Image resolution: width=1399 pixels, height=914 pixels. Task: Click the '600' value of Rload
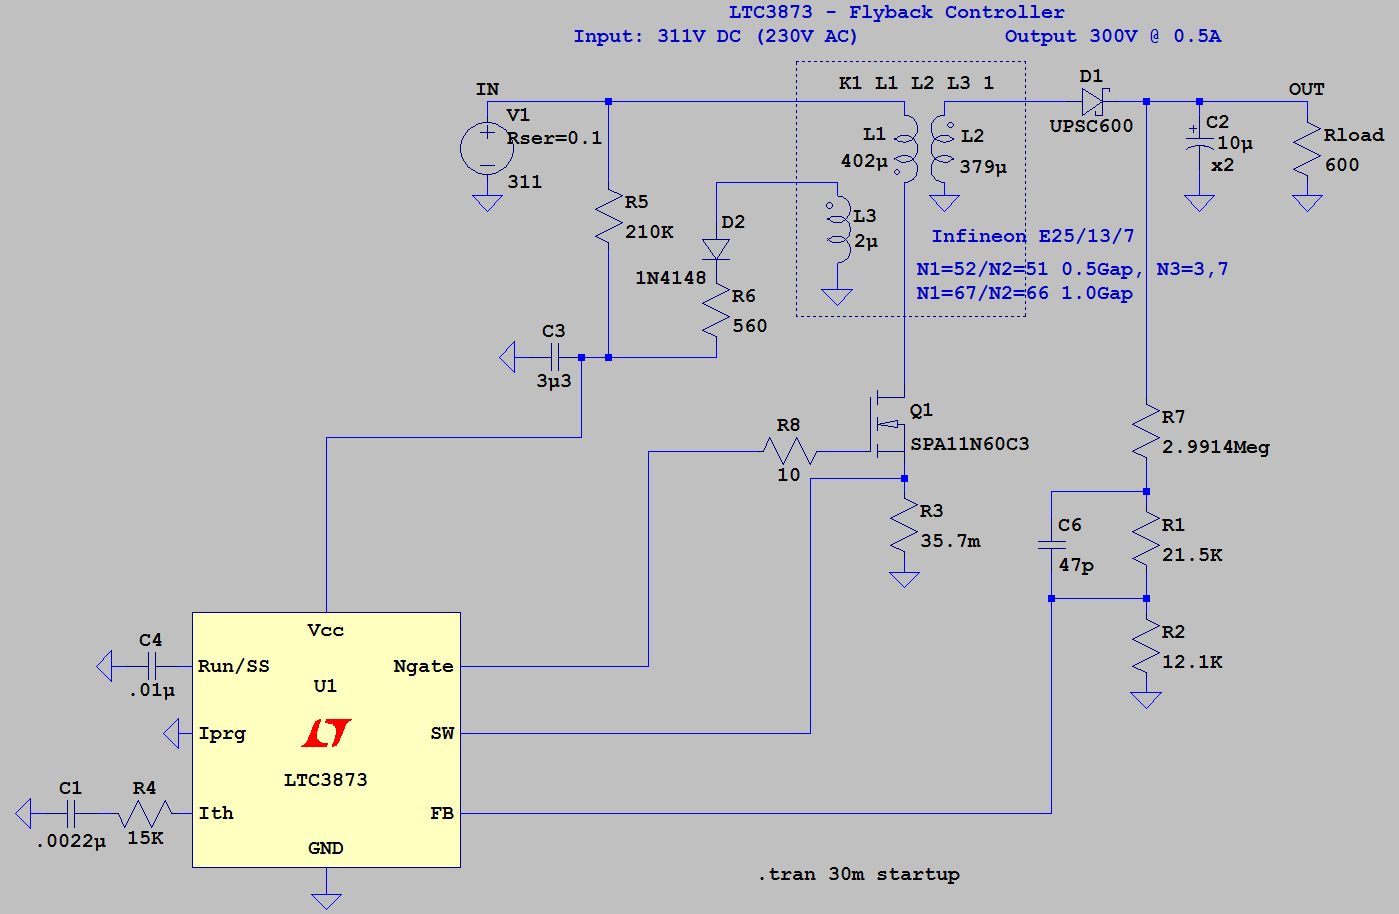click(x=1342, y=165)
